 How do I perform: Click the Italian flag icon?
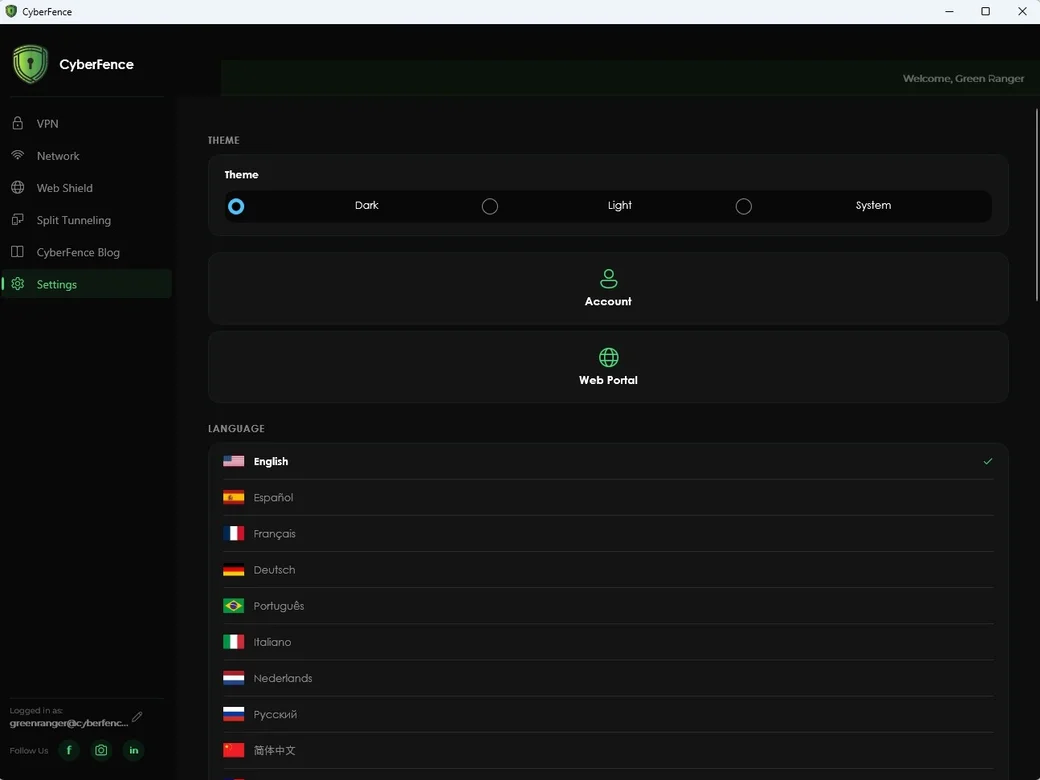point(233,642)
